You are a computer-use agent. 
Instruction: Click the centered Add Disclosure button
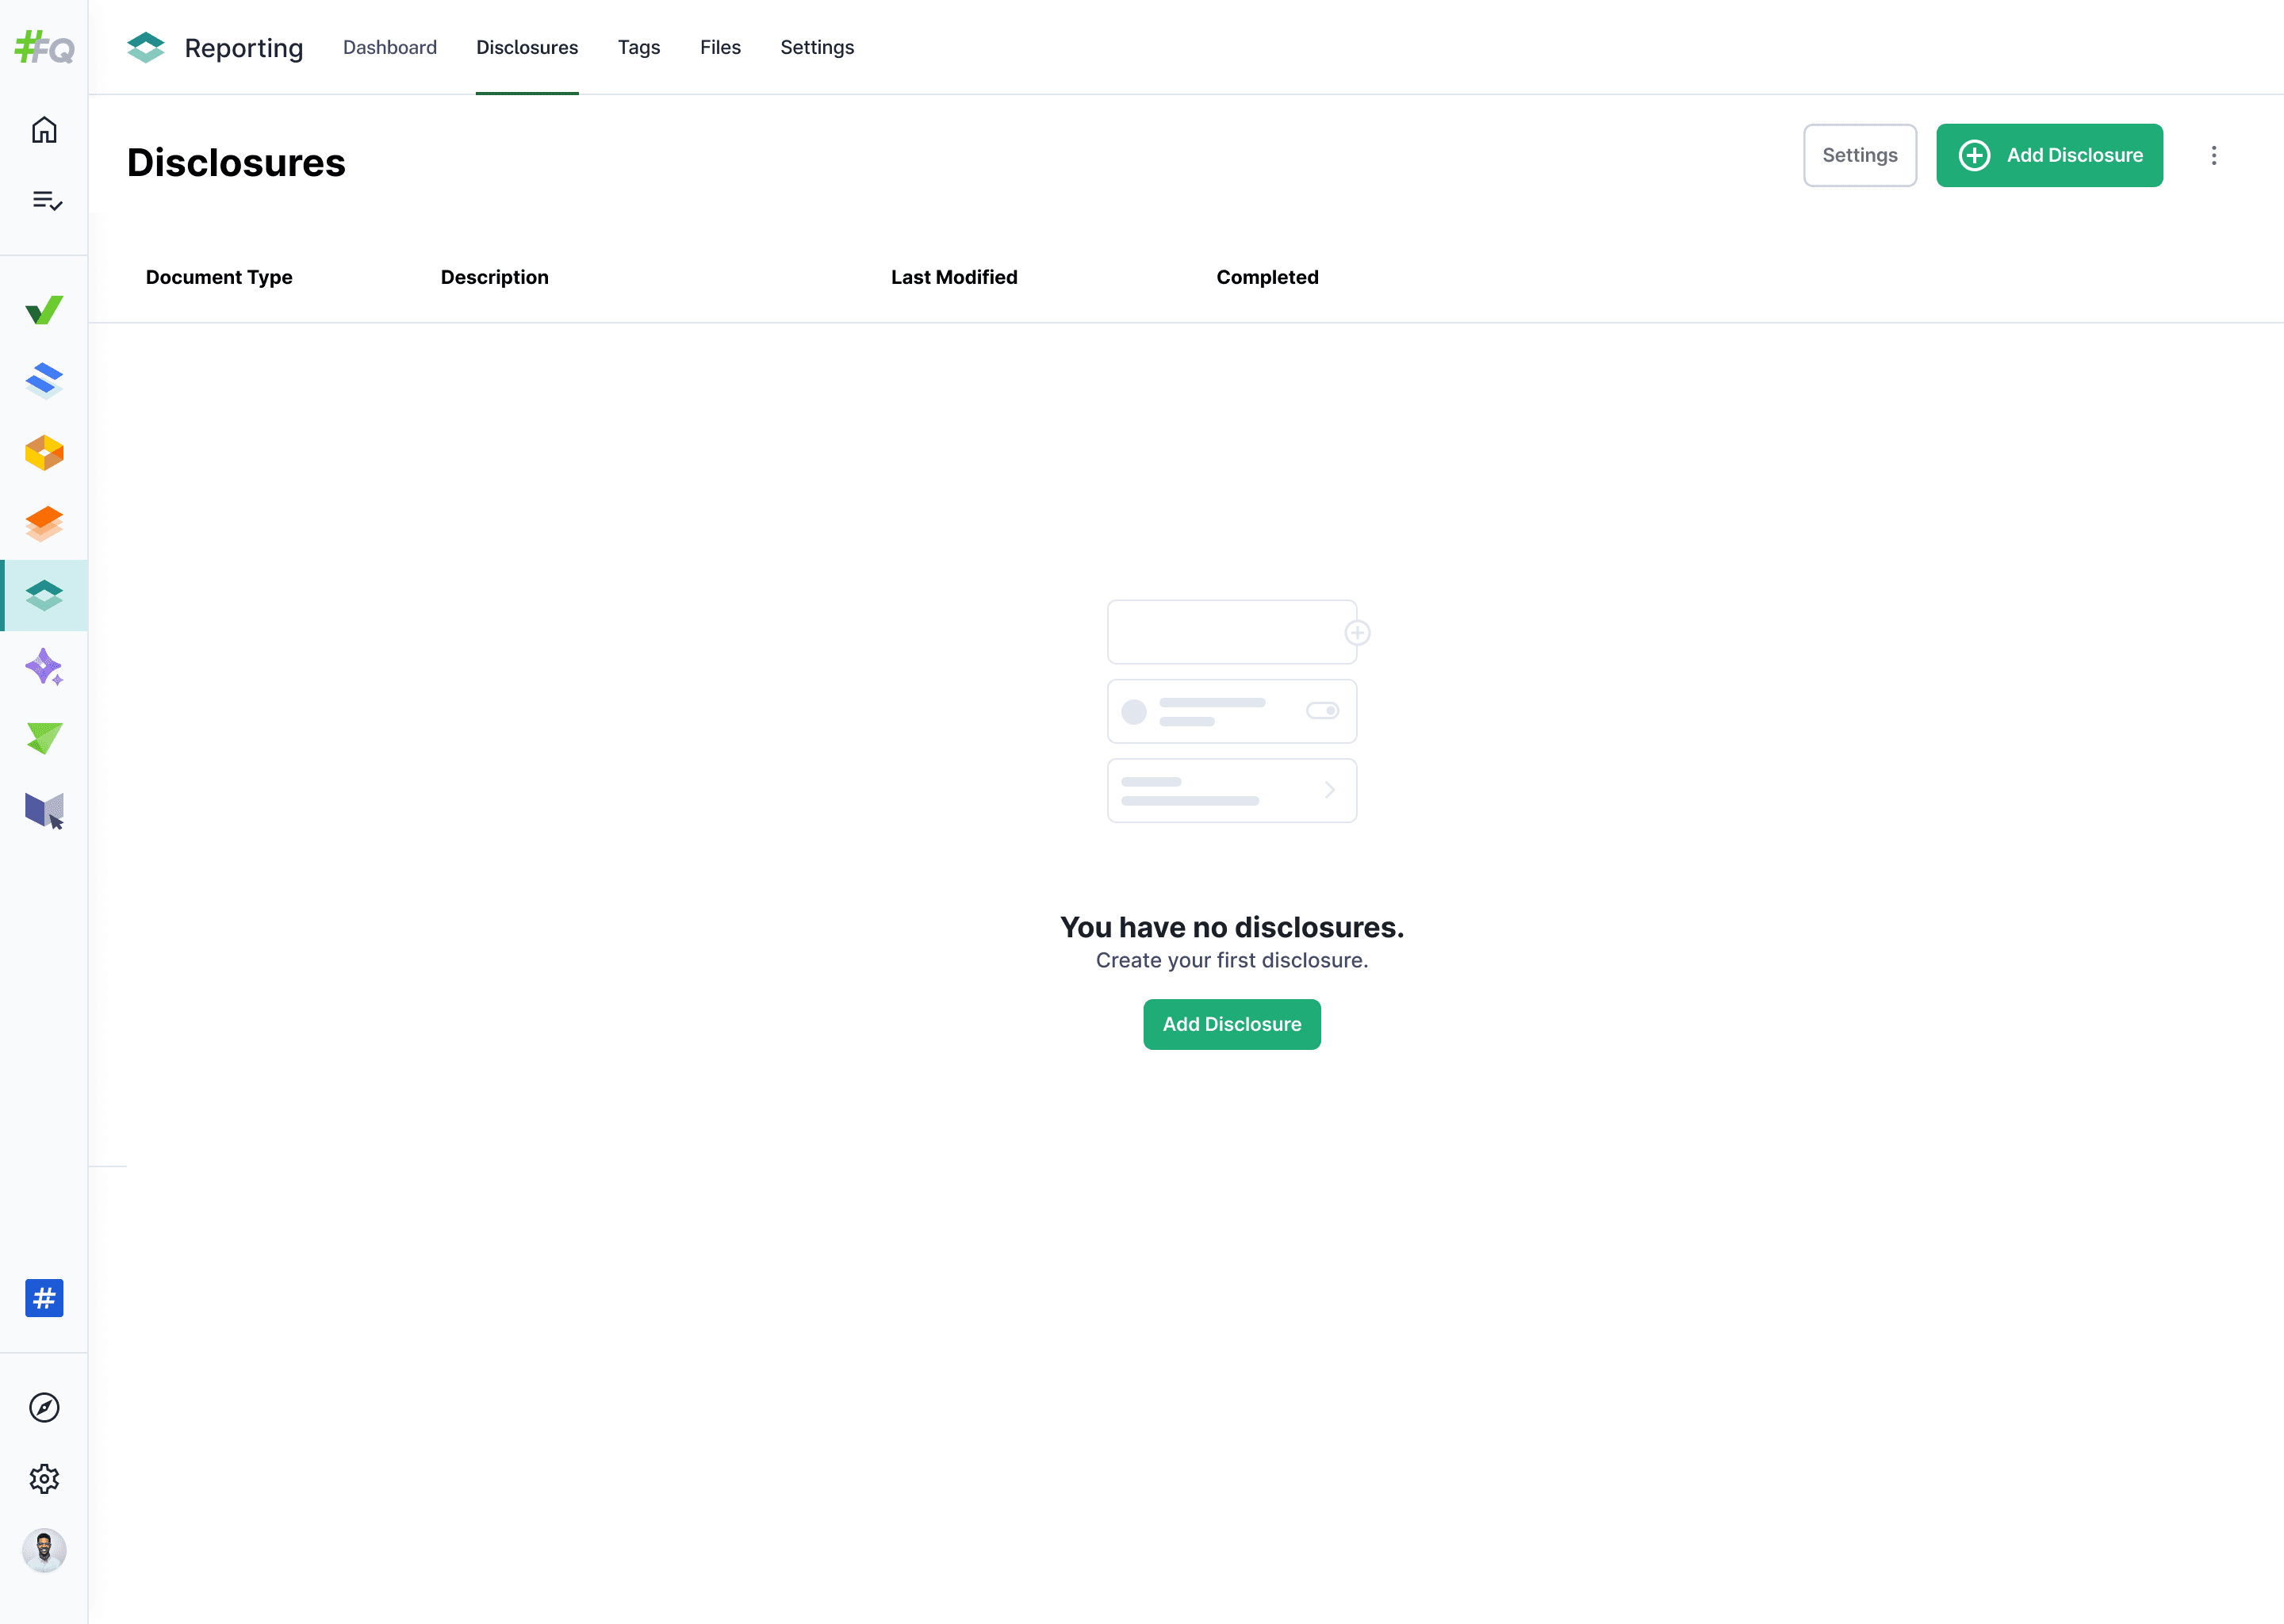click(x=1231, y=1024)
